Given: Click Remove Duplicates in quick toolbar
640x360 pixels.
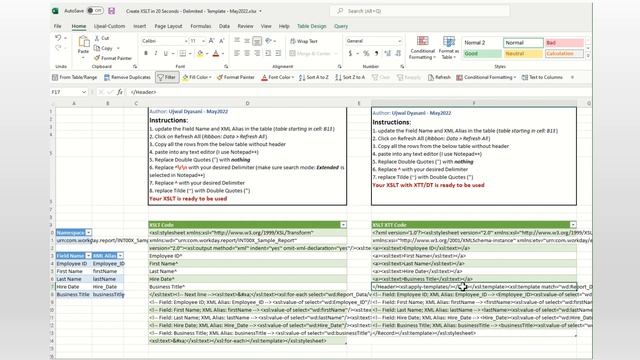Looking at the screenshot, I should 127,77.
